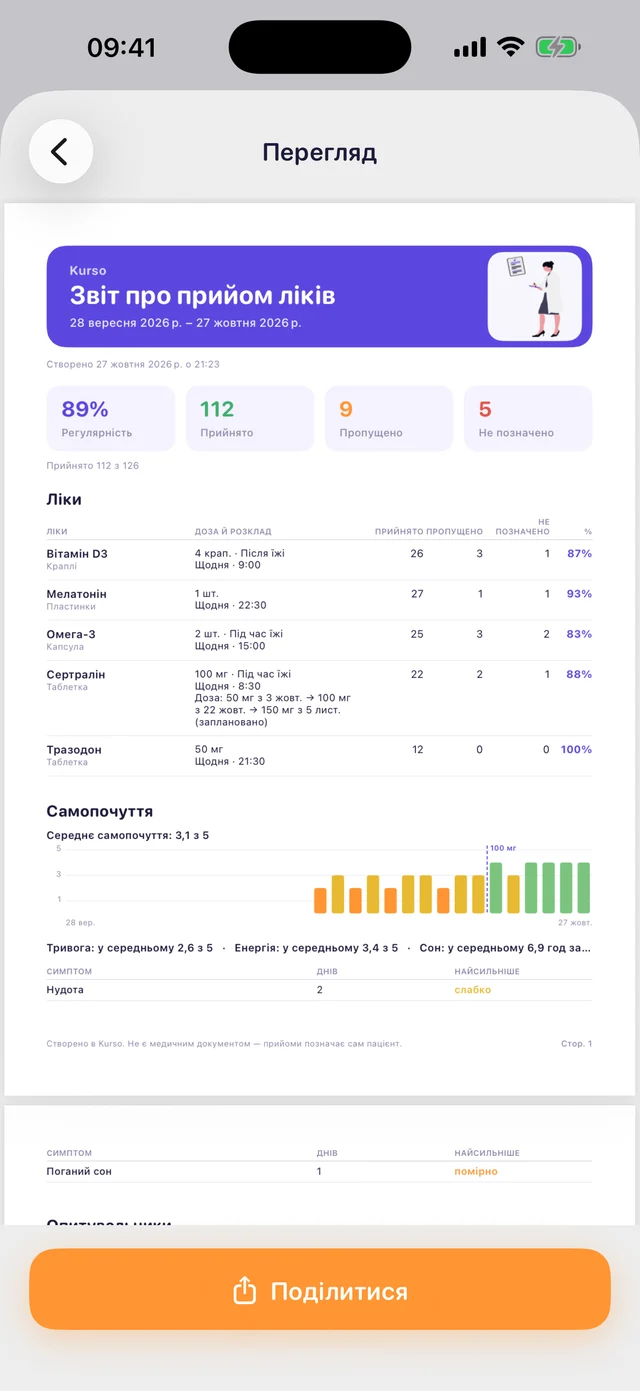Tap the Перегляд screen title

(x=320, y=152)
